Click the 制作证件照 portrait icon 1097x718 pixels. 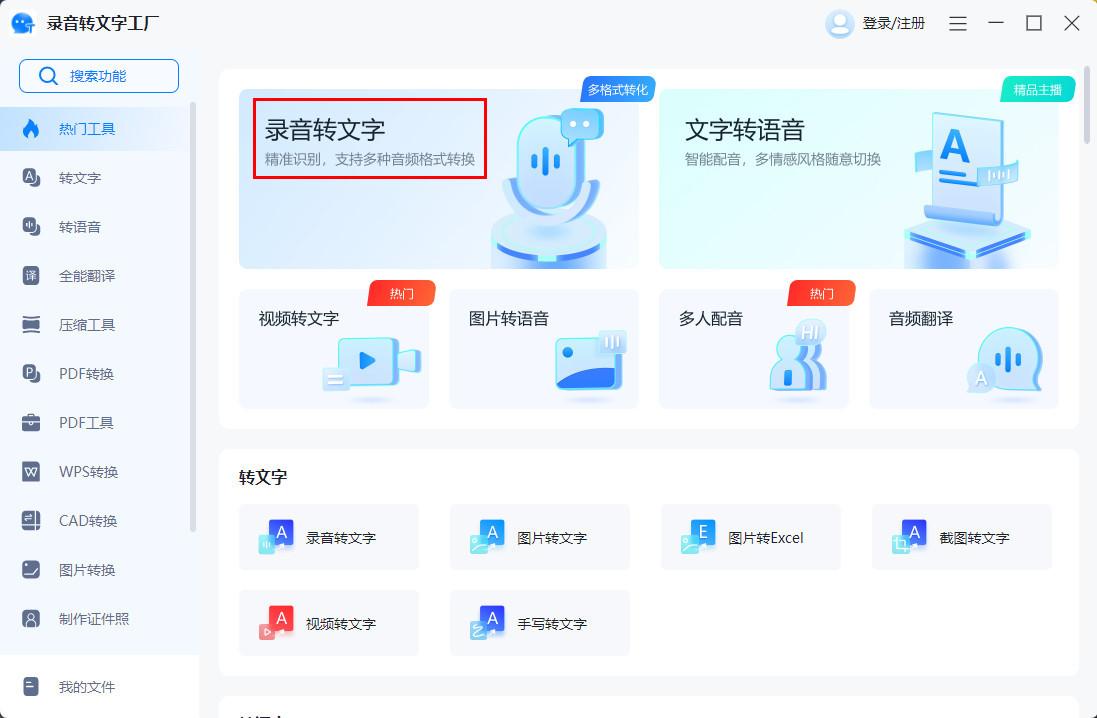pyautogui.click(x=31, y=619)
